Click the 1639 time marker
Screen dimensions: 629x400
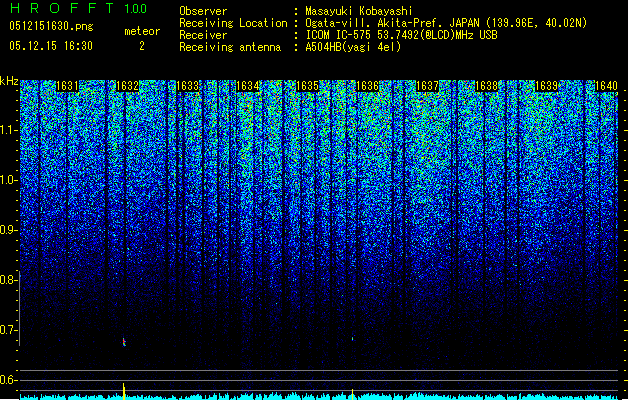(x=547, y=86)
